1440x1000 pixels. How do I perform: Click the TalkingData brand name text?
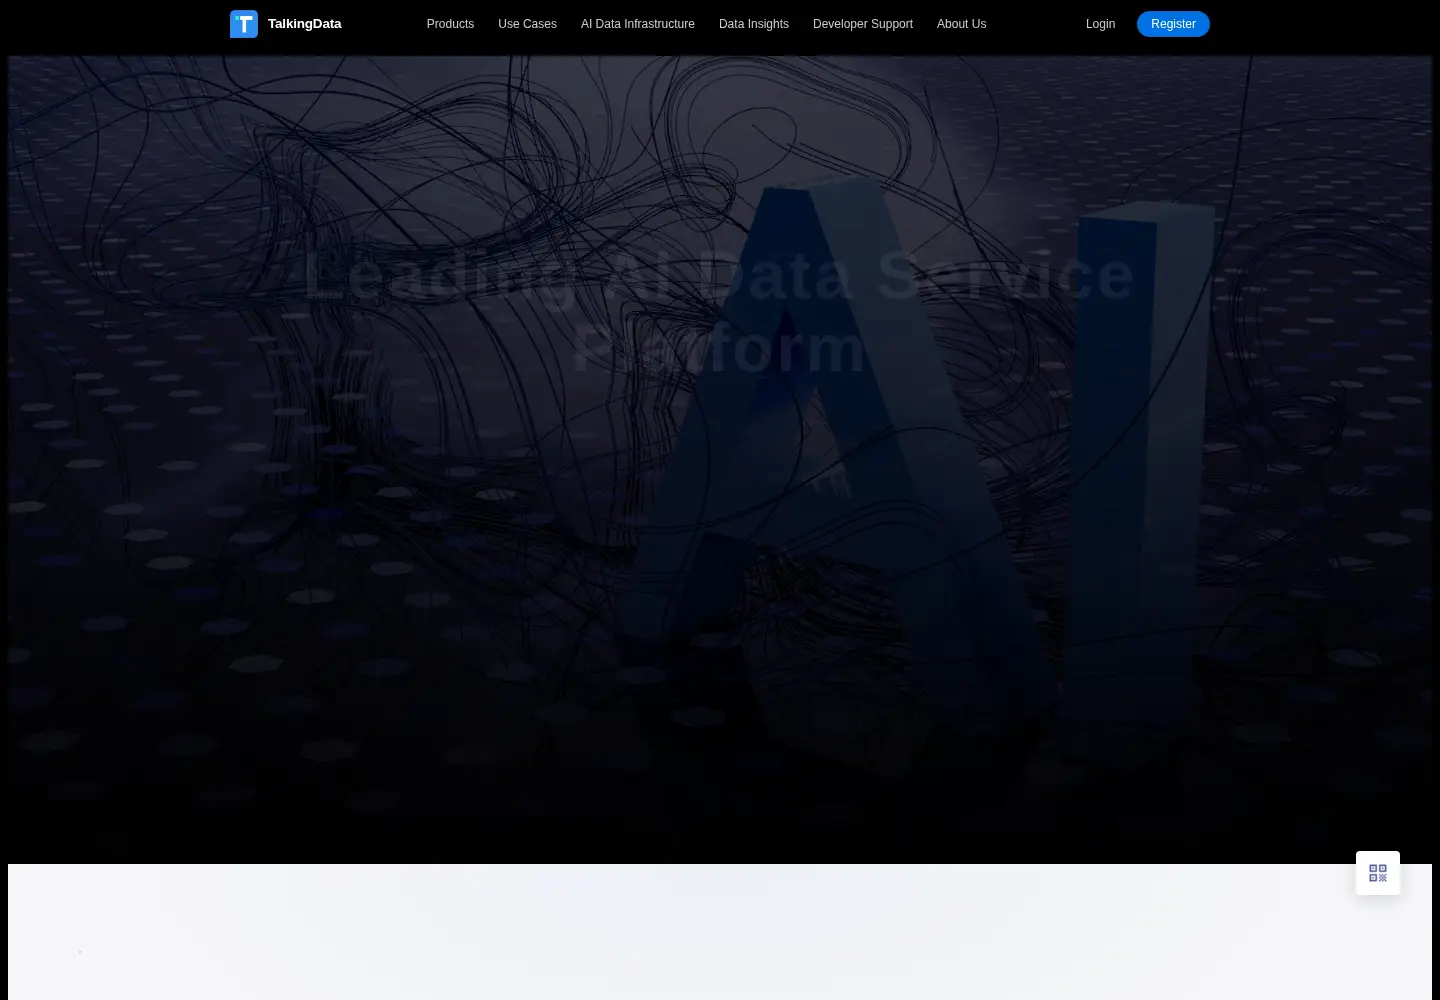pos(305,24)
